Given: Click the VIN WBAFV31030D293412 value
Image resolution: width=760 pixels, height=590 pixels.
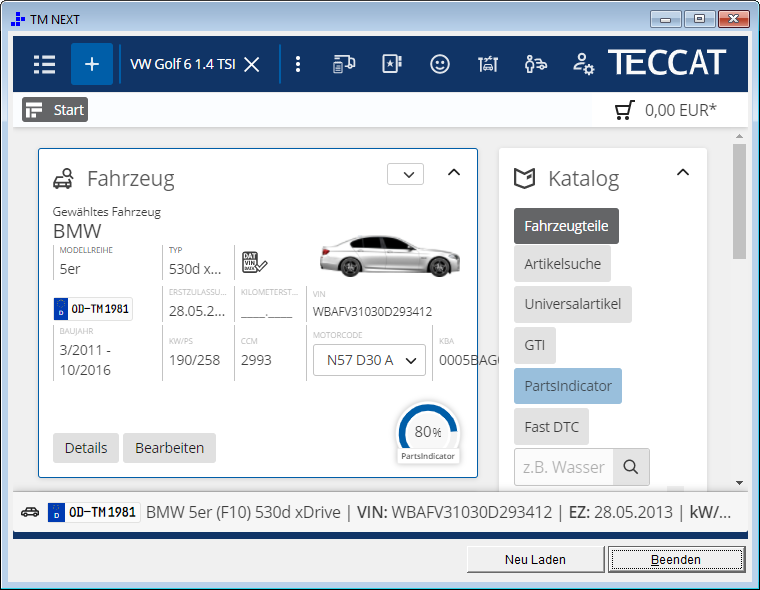Looking at the screenshot, I should click(x=372, y=311).
